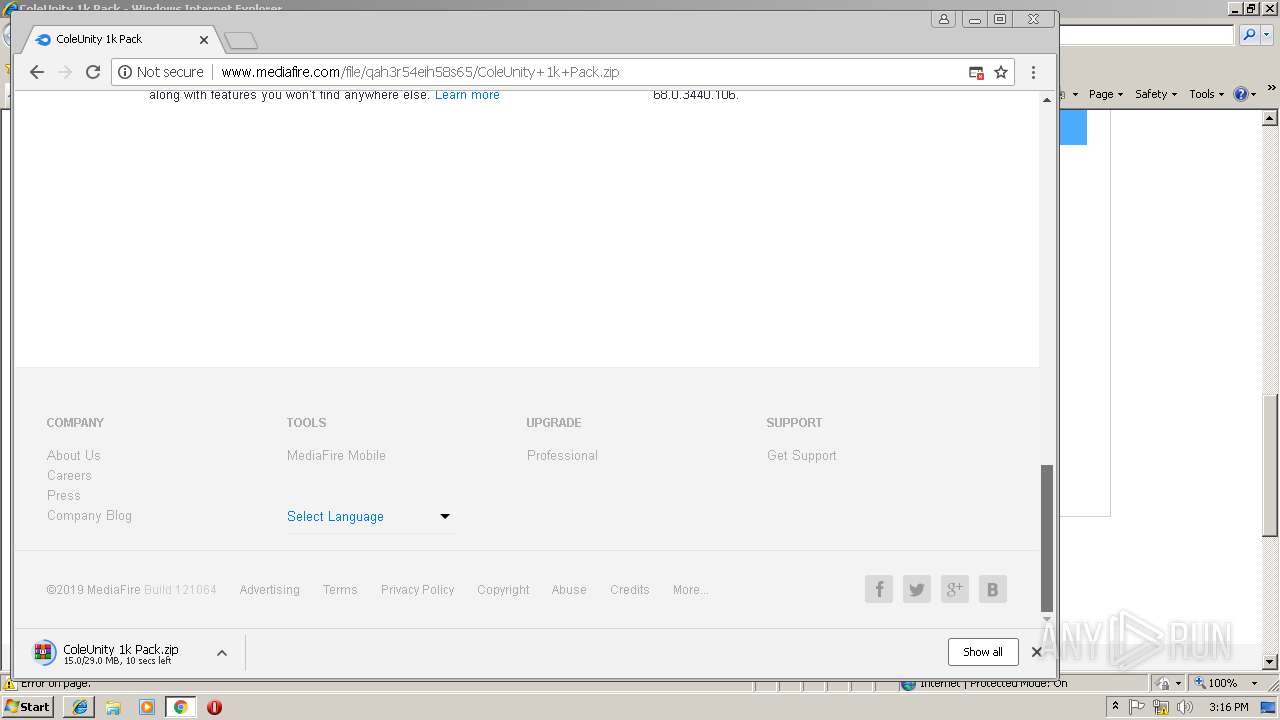
Task: Expand the Internet Explorer Safety menu
Action: click(x=1156, y=94)
